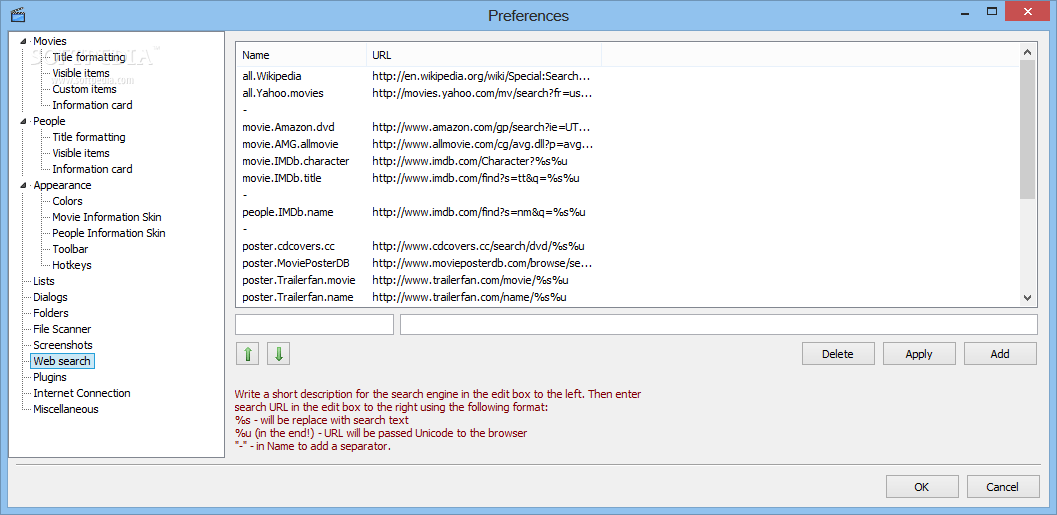Screen dimensions: 1057x515
Task: Focus the search URL edit box
Action: point(719,324)
